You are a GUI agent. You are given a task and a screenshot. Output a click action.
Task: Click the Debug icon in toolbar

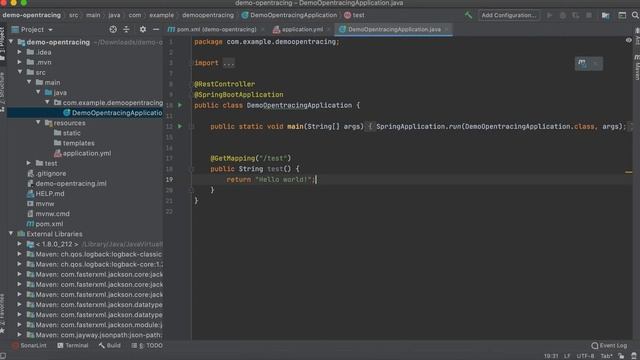click(x=563, y=16)
